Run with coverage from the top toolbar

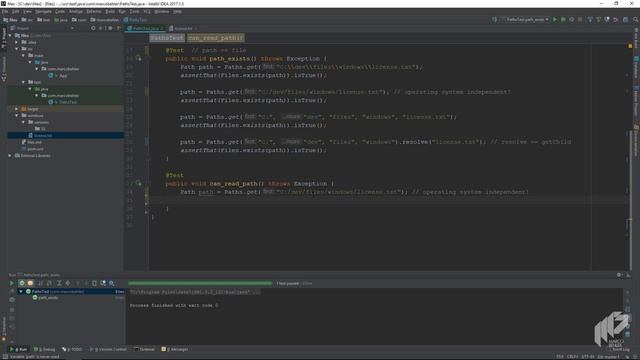point(571,20)
